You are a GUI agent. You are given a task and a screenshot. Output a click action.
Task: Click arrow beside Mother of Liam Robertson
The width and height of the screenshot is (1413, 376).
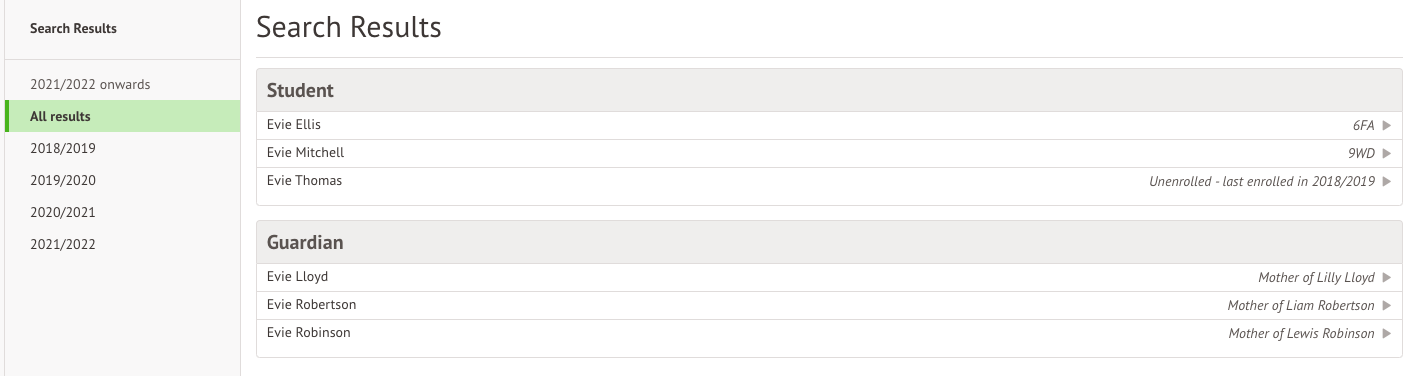coord(1387,305)
